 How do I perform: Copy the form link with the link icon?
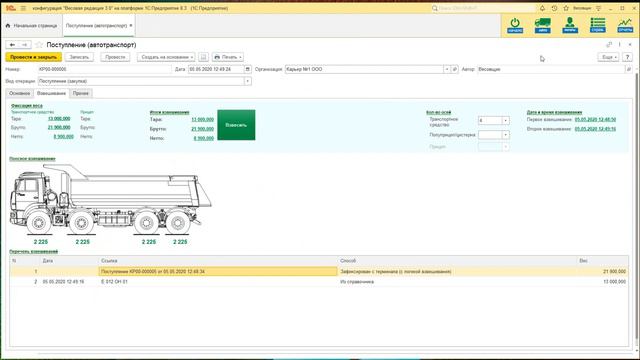click(x=609, y=44)
